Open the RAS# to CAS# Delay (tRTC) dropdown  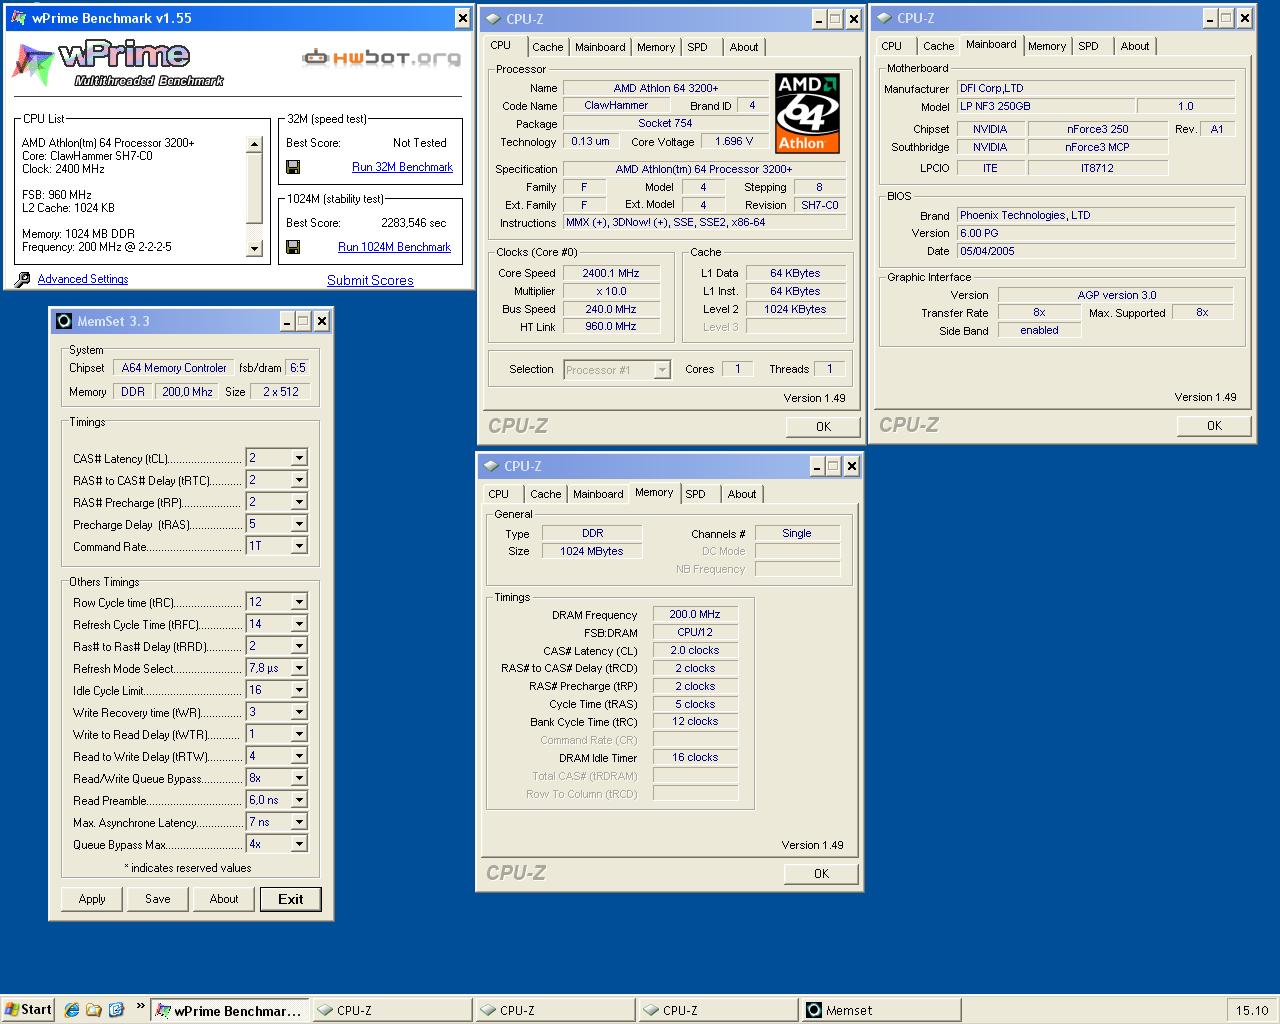(x=298, y=480)
